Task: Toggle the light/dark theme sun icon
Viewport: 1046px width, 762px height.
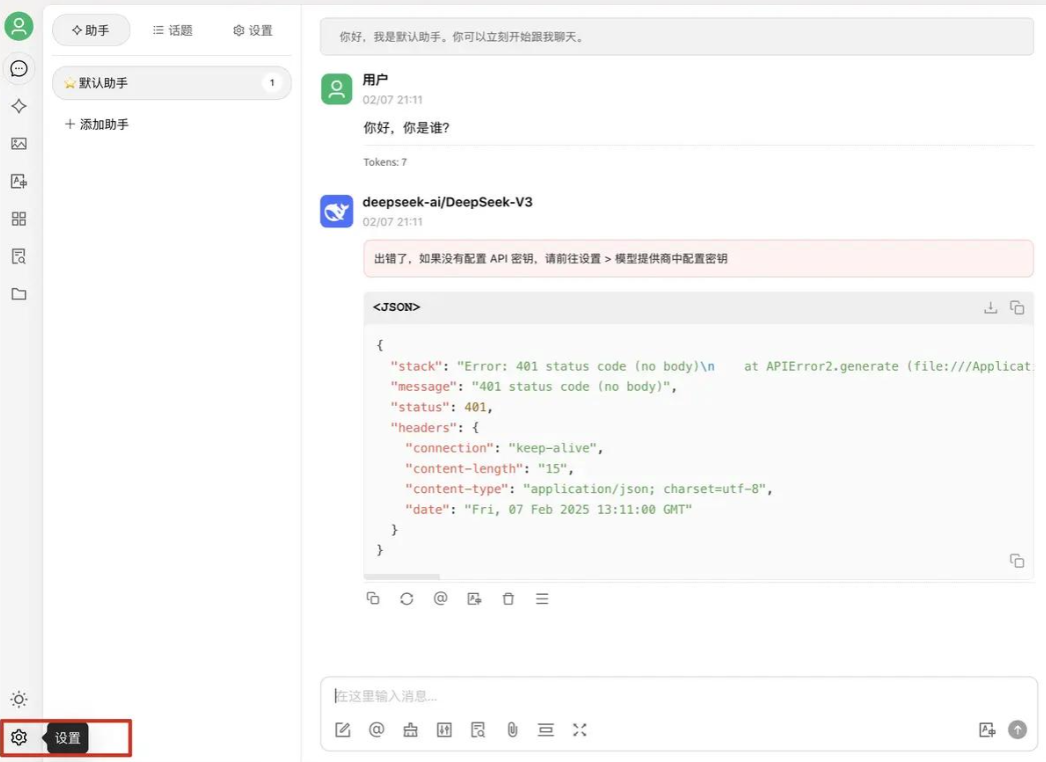Action: click(x=19, y=699)
